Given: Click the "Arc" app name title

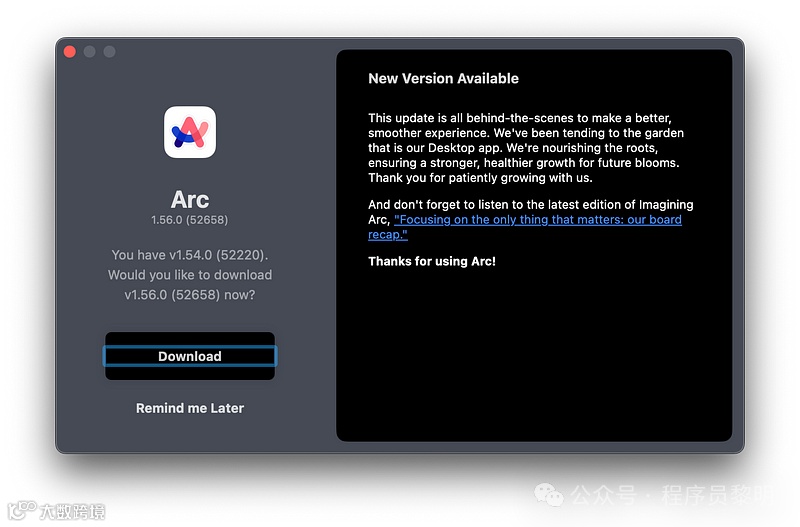Looking at the screenshot, I should 190,199.
